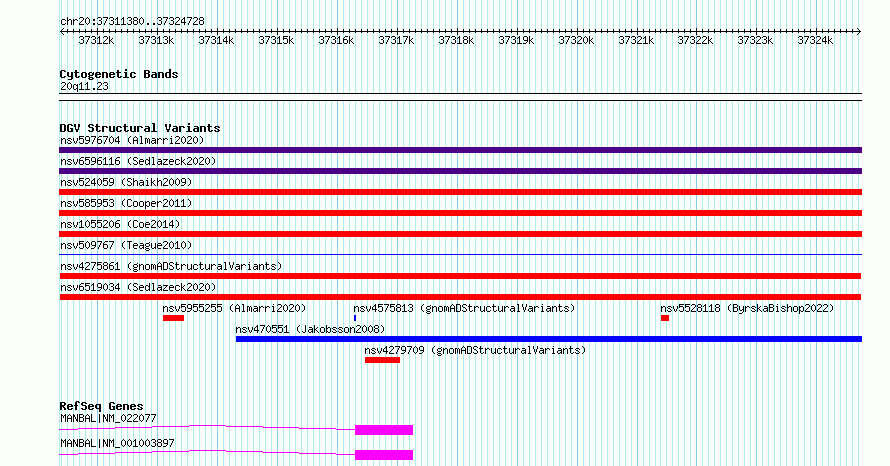This screenshot has width=890, height=466.
Task: Select the nsv4275861 red variant bar
Action: tap(460, 276)
